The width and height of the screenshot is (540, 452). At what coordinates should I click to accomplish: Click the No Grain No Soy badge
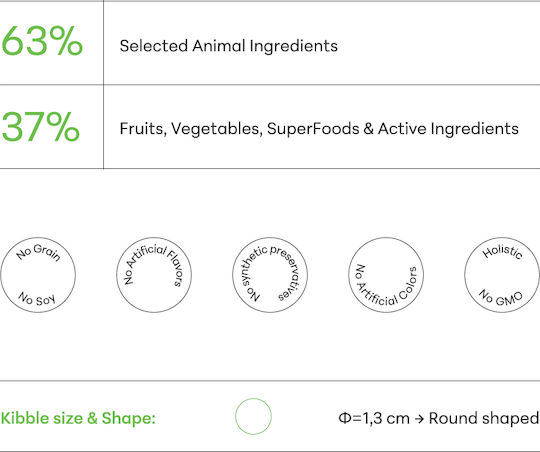(38, 275)
